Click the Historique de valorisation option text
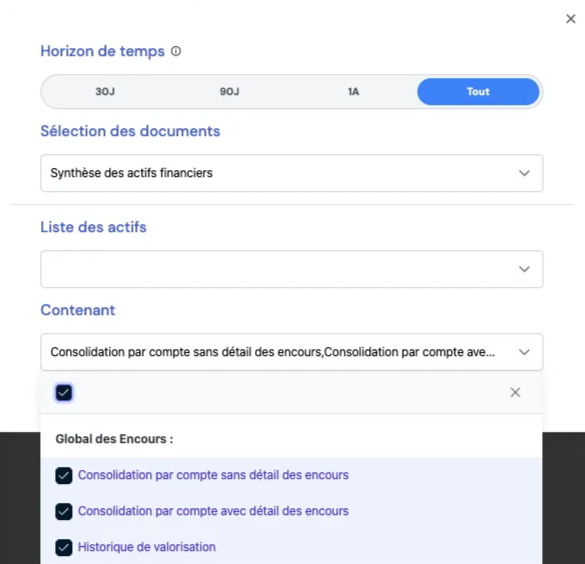585x564 pixels. 147,547
